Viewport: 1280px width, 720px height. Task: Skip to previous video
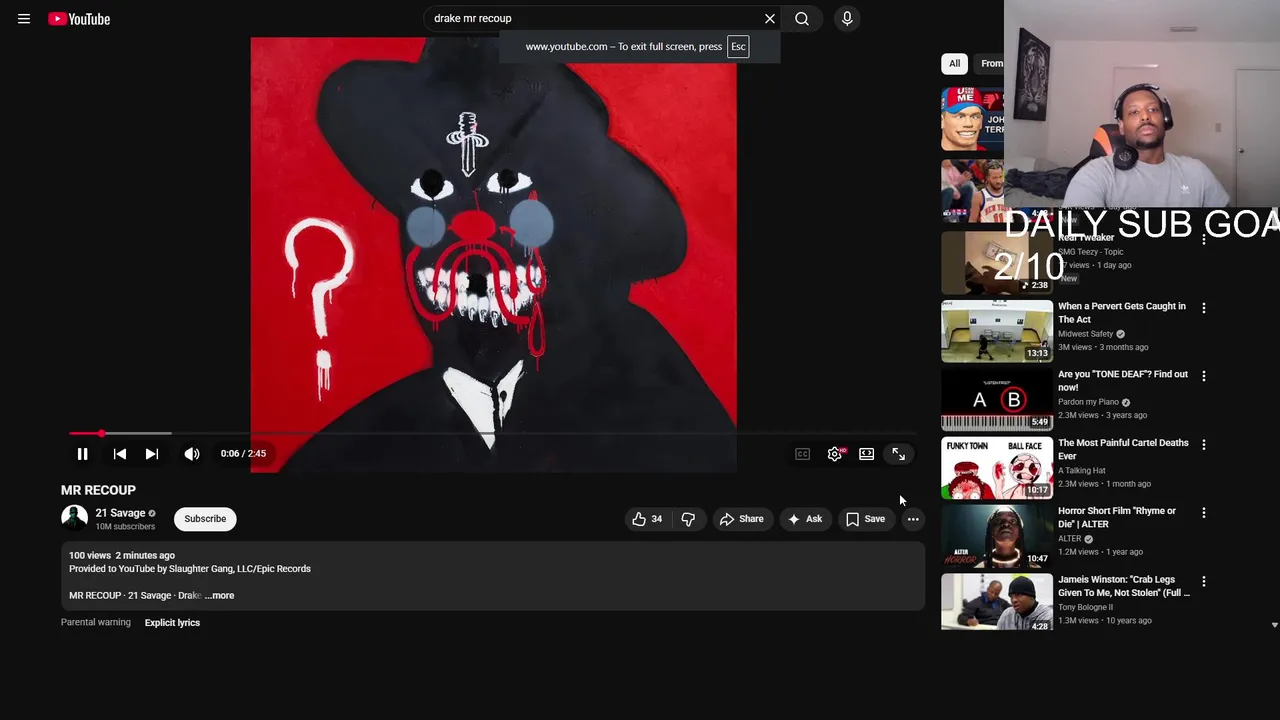click(x=120, y=454)
